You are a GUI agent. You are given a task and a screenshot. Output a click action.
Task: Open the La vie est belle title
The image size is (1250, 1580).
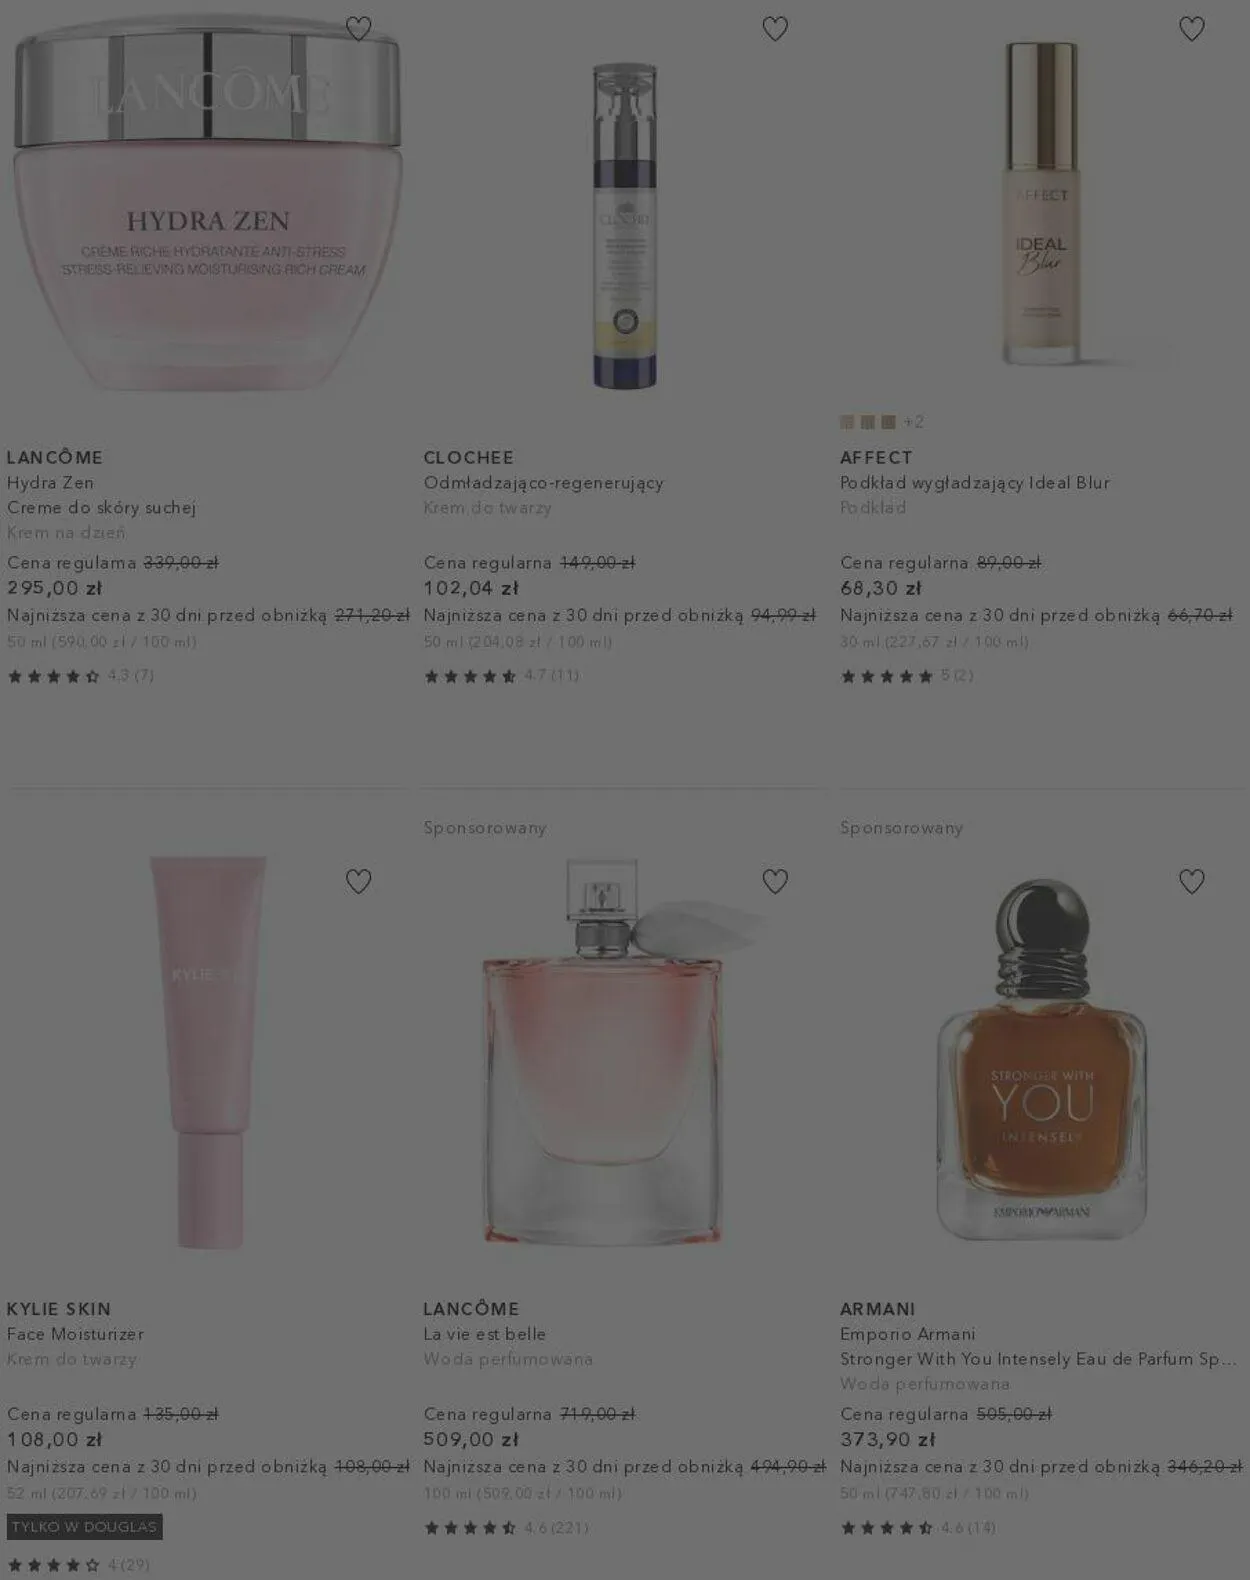485,1334
